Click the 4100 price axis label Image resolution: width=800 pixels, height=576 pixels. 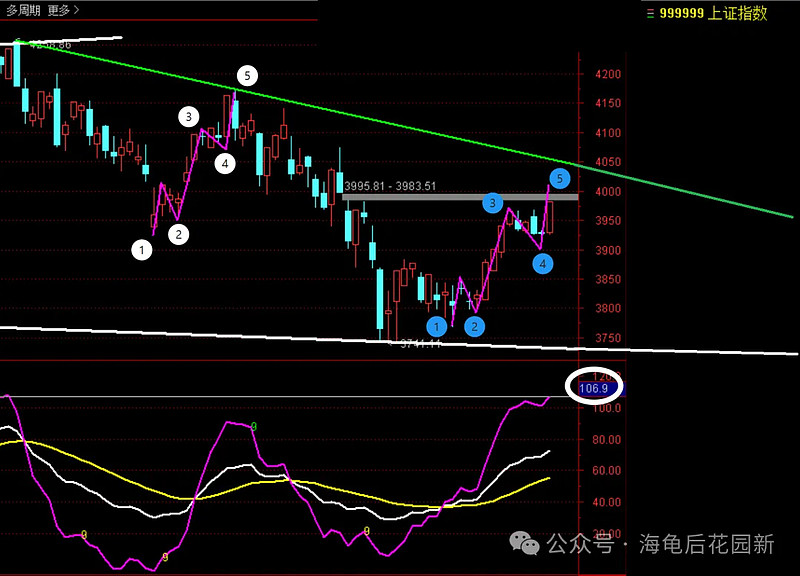click(608, 133)
